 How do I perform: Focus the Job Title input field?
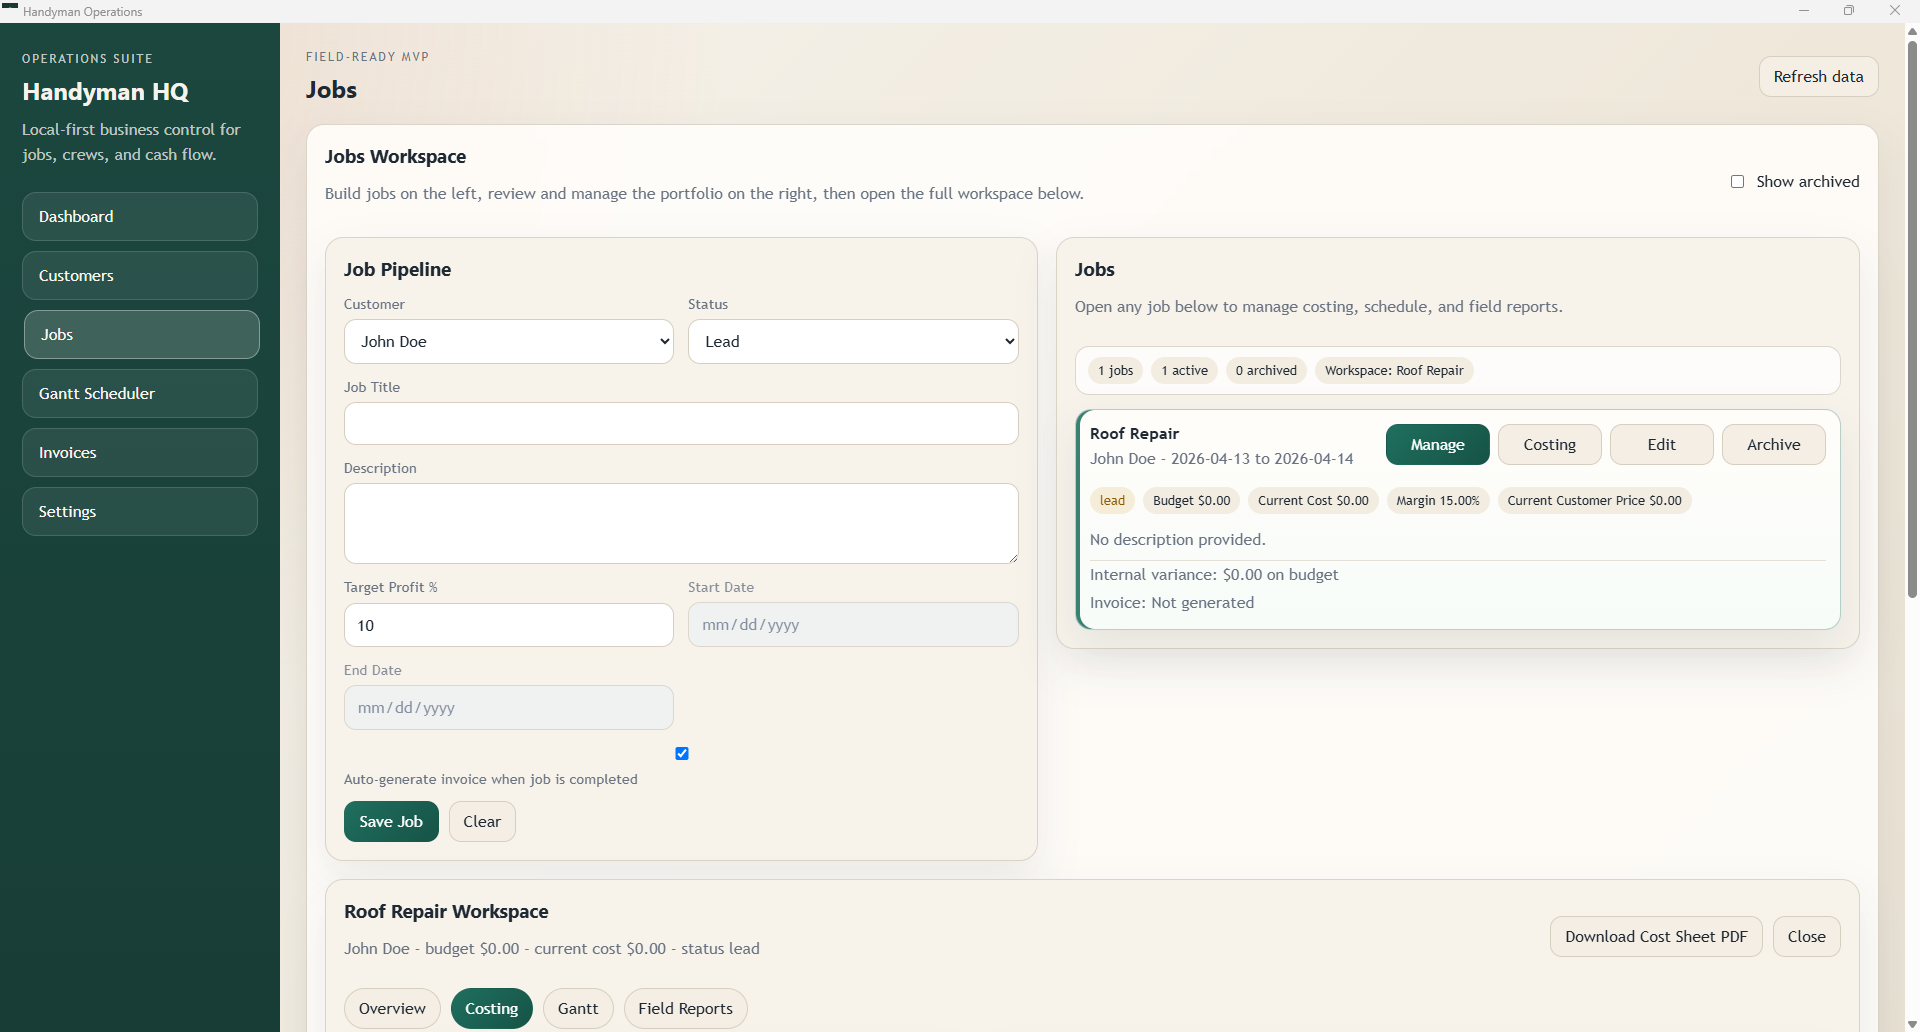click(x=681, y=423)
